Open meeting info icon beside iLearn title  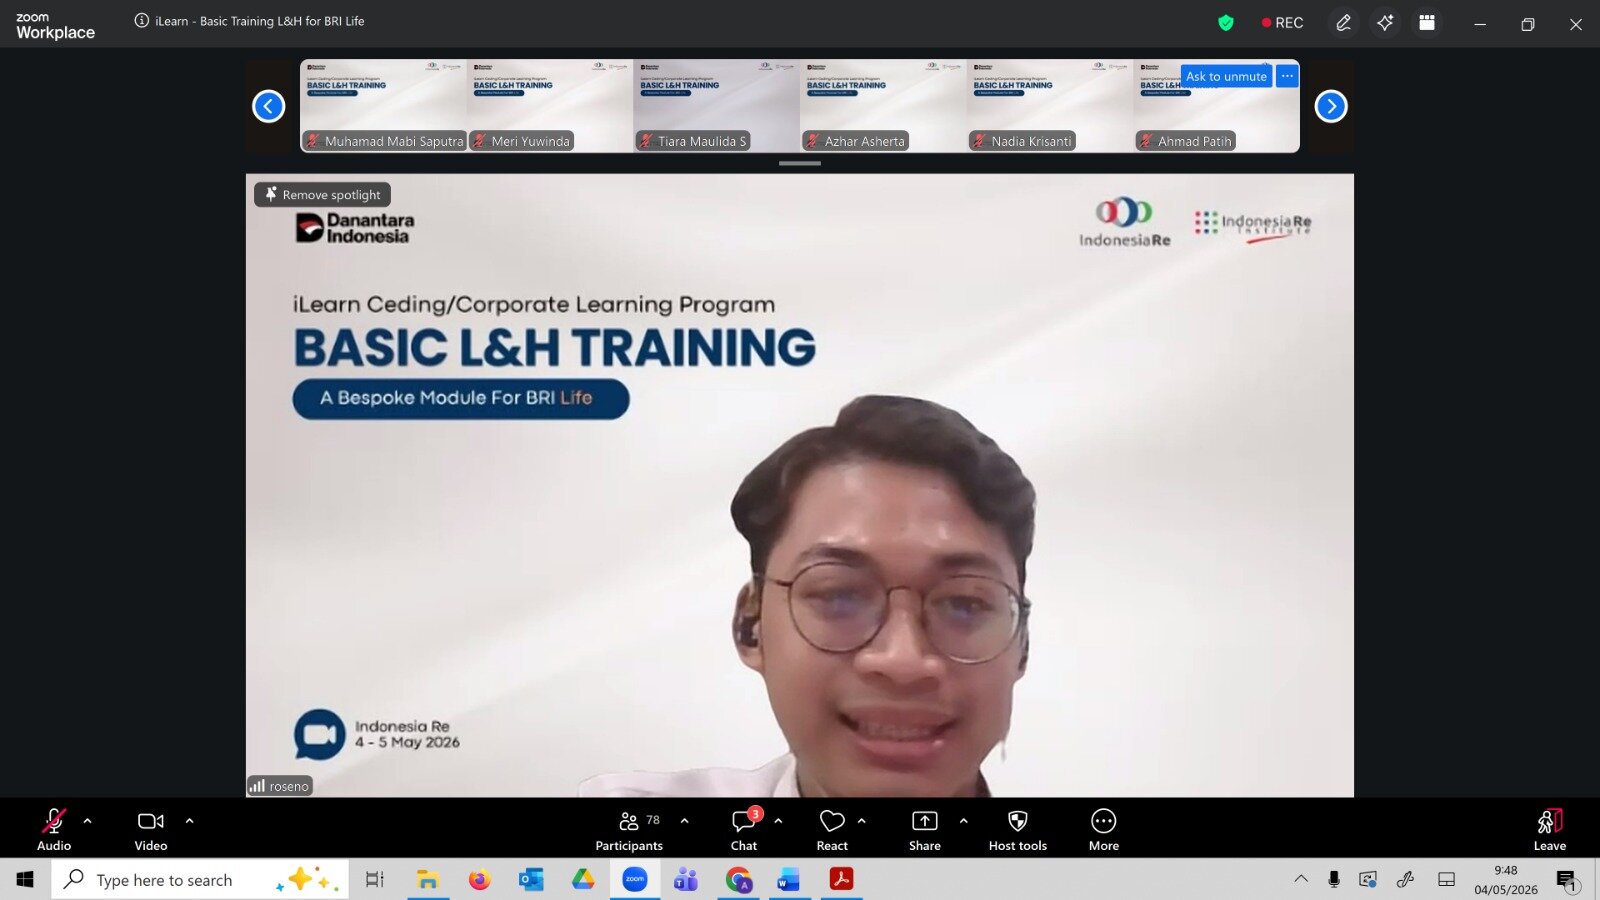[142, 21]
